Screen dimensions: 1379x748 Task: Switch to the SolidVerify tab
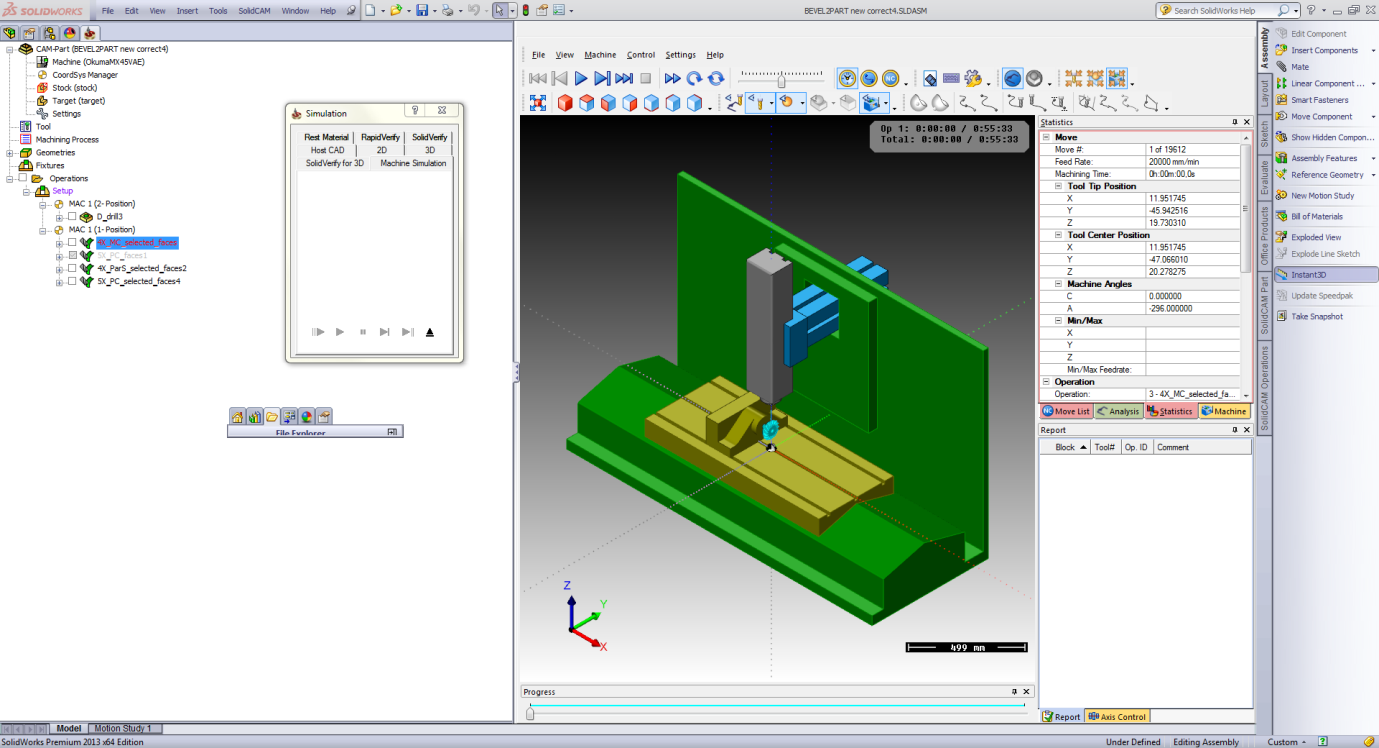pos(430,137)
